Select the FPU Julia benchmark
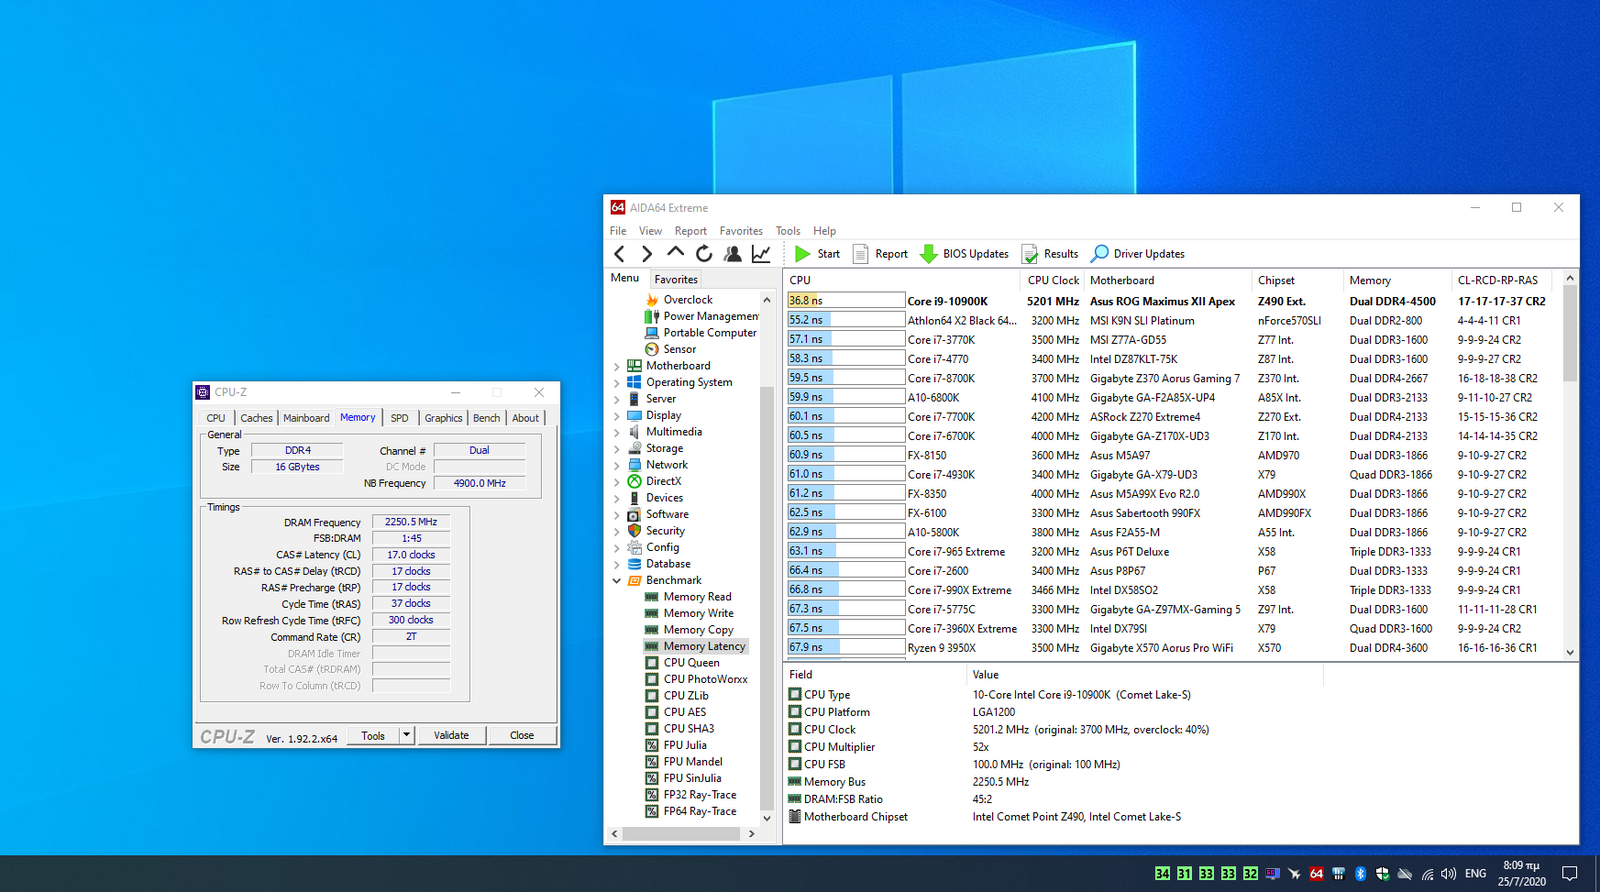Screen dimensions: 1600x892 pyautogui.click(x=685, y=745)
